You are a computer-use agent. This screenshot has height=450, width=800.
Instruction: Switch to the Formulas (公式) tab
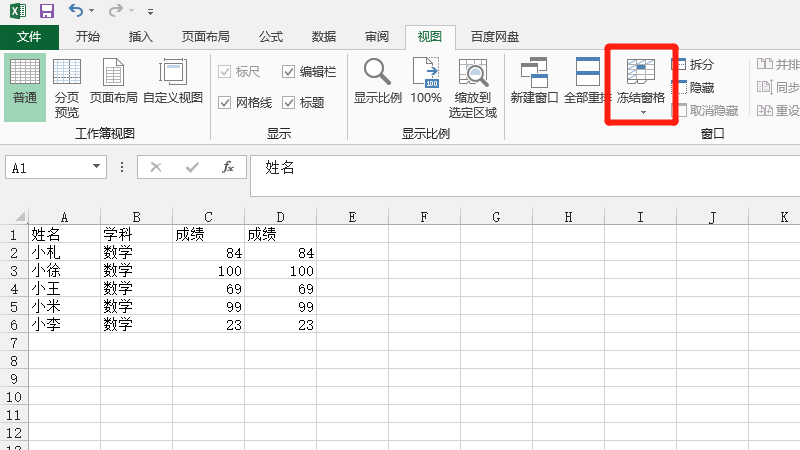coord(271,37)
